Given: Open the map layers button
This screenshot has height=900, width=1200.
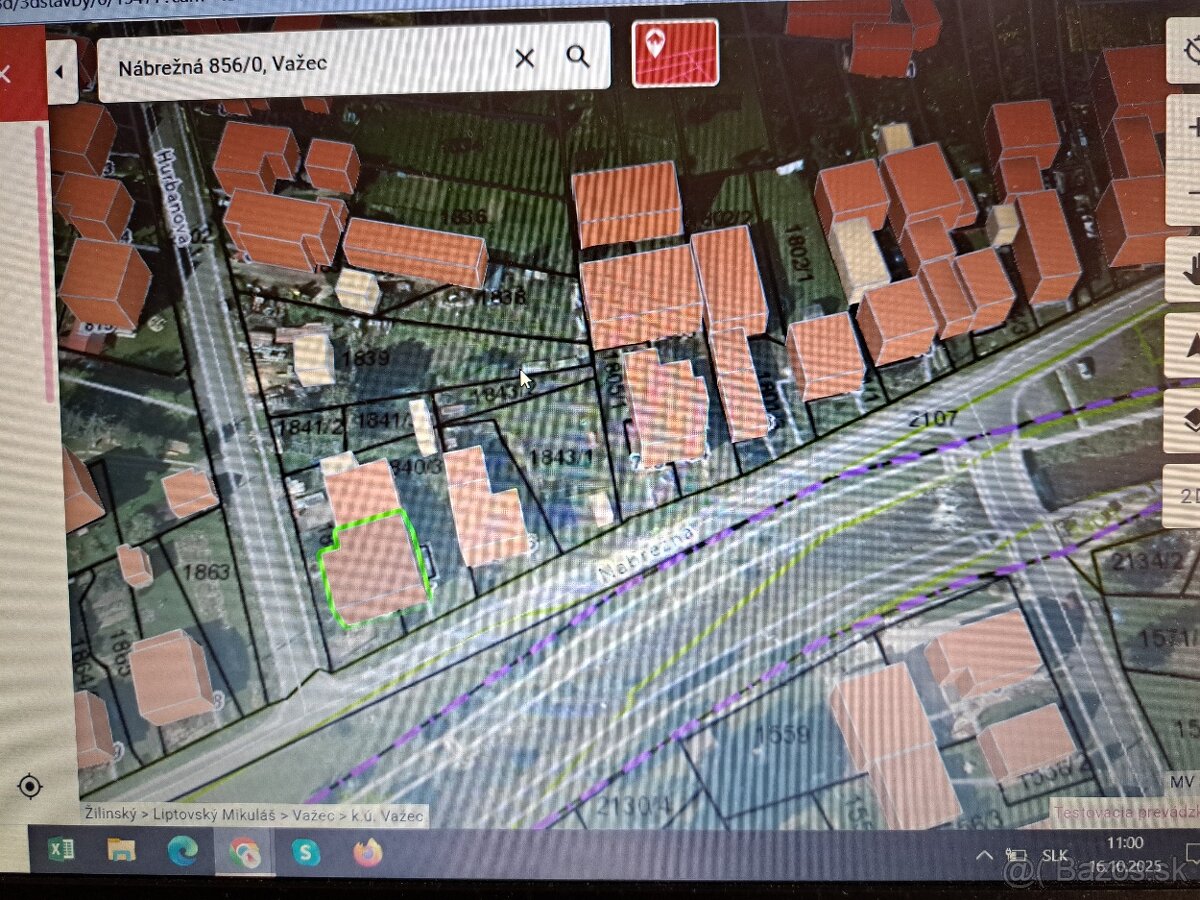Looking at the screenshot, I should [x=1187, y=421].
